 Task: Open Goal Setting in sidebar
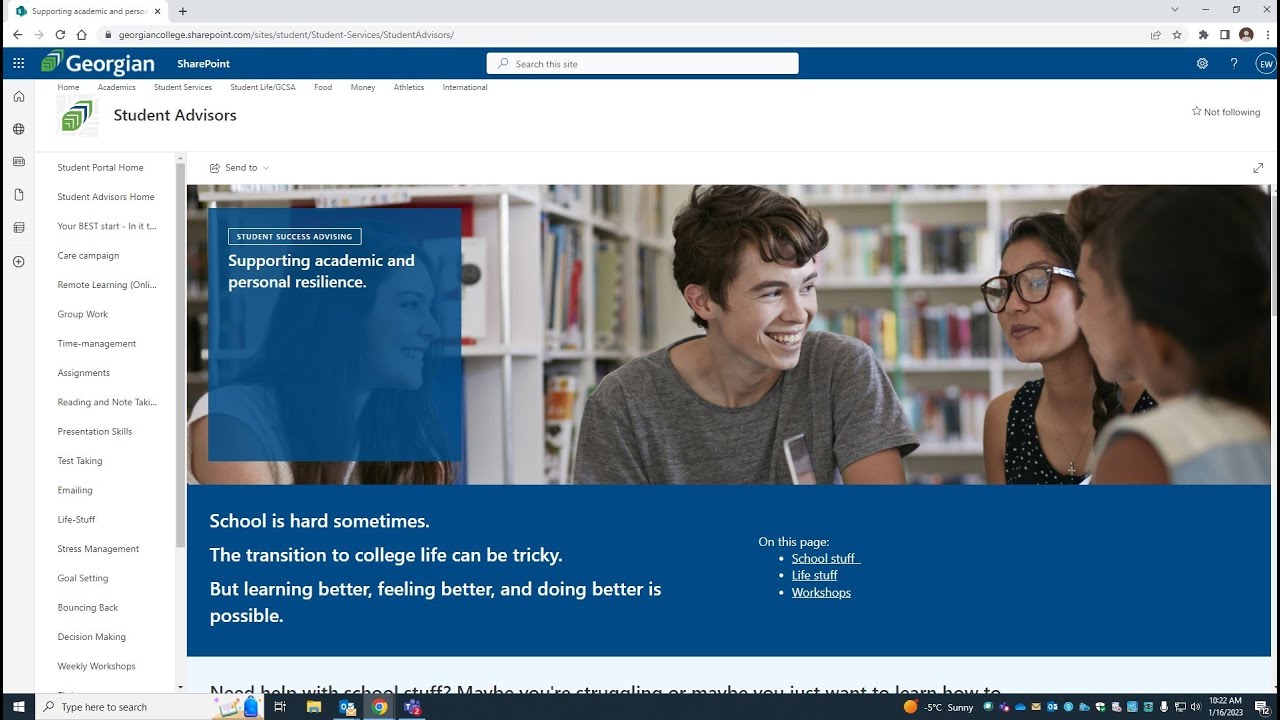(83, 578)
